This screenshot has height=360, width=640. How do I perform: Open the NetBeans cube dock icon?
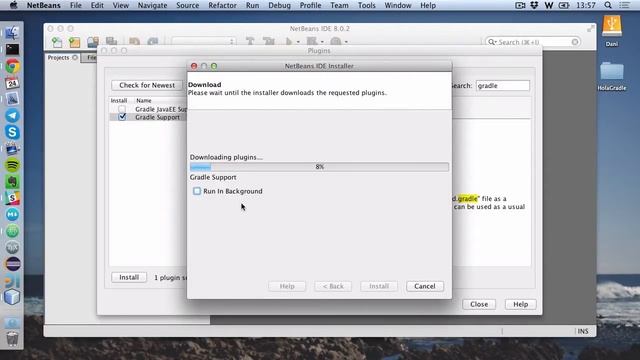(12, 297)
